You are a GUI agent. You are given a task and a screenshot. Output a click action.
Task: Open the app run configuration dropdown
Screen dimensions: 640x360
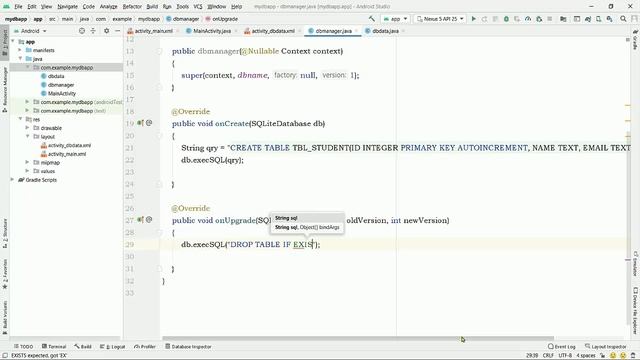[395, 19]
